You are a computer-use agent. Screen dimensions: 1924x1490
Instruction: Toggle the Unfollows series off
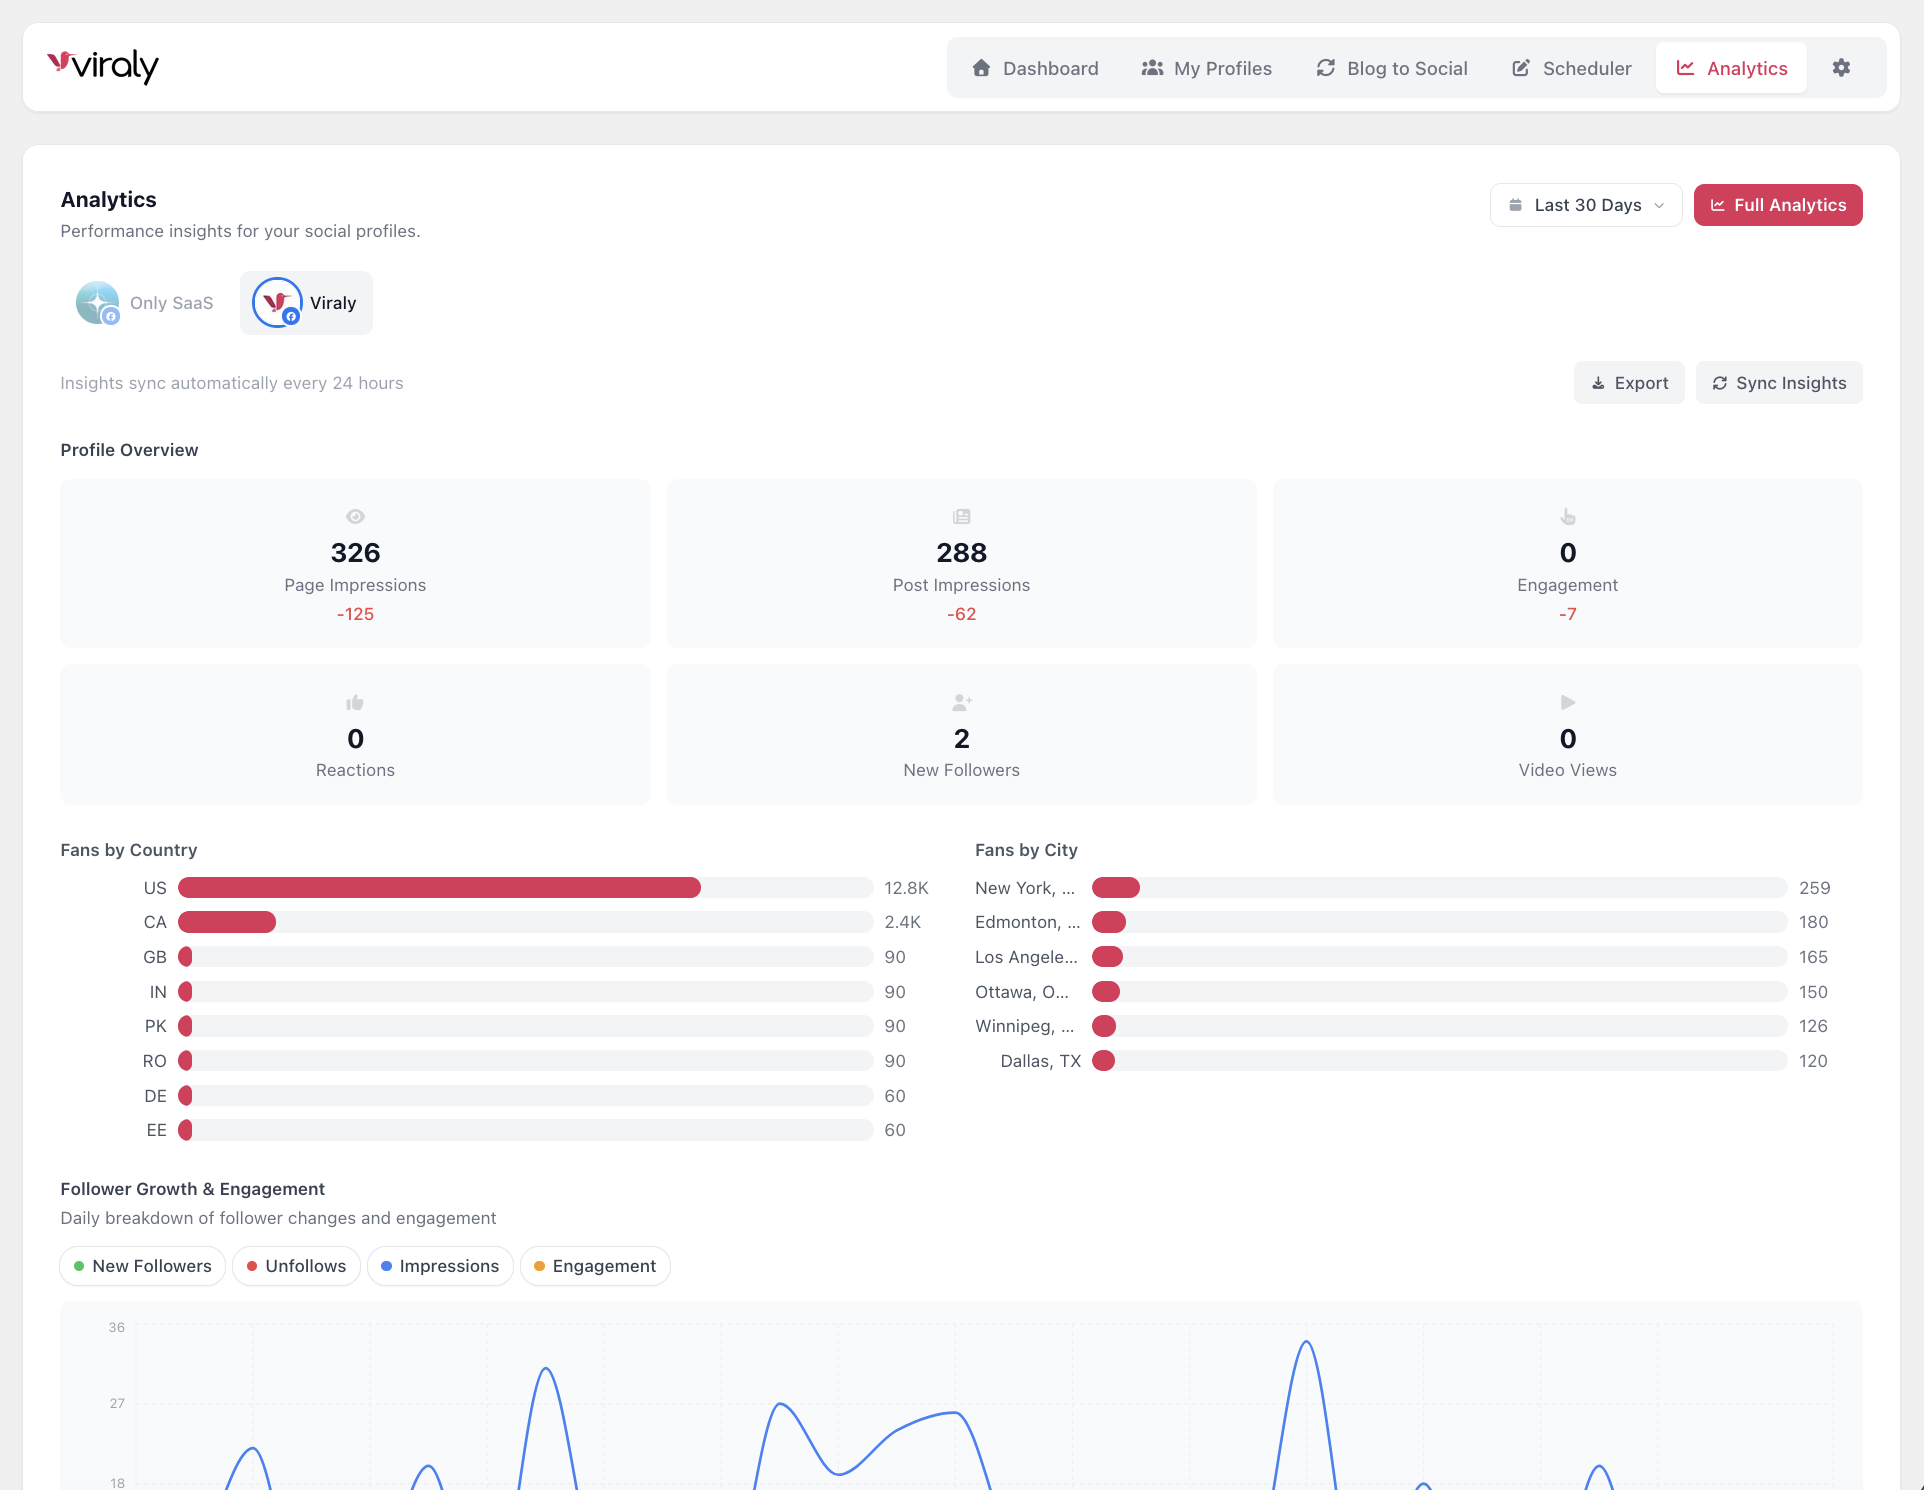coord(296,1266)
